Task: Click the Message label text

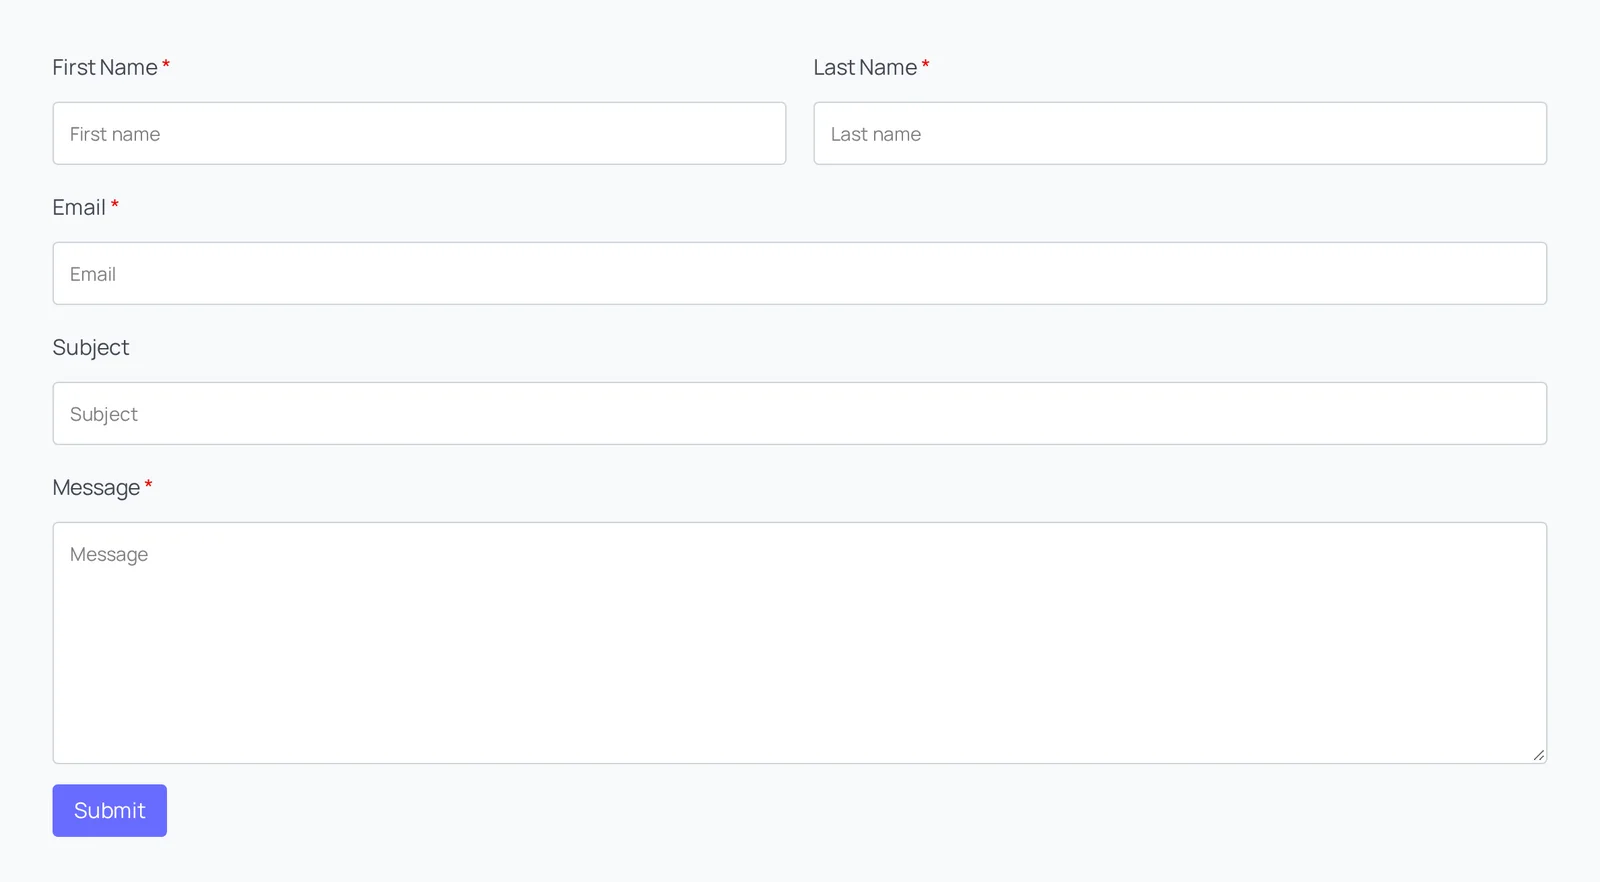Action: [x=96, y=488]
